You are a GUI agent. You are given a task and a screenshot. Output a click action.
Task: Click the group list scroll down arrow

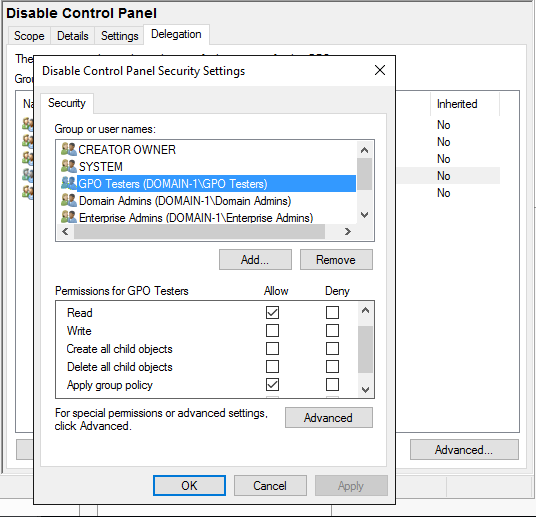(365, 215)
